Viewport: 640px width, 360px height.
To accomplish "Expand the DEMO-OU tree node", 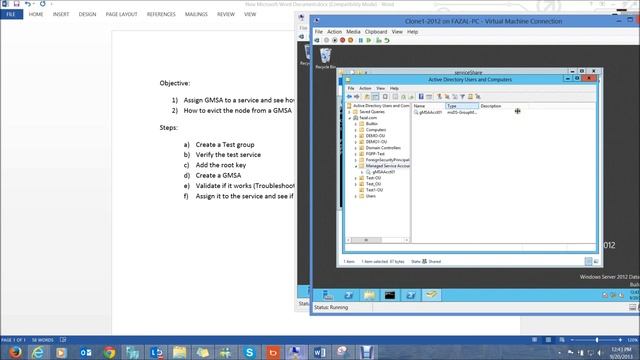I will point(356,136).
